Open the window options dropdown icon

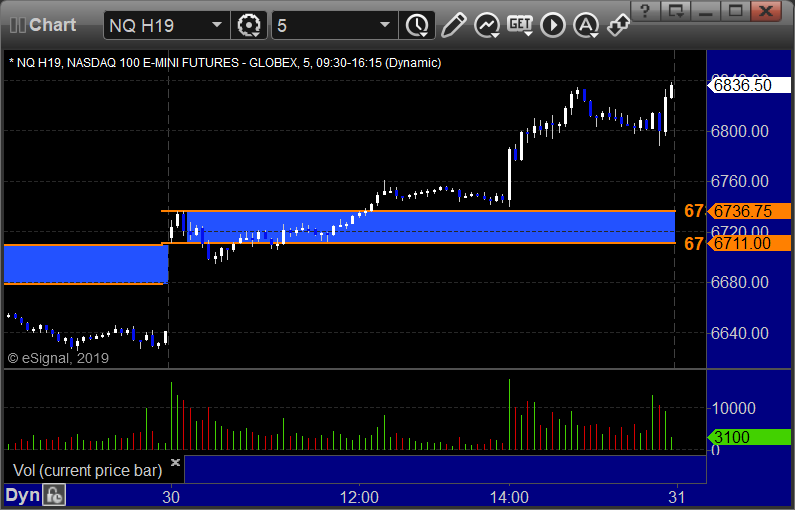pyautogui.click(x=676, y=11)
